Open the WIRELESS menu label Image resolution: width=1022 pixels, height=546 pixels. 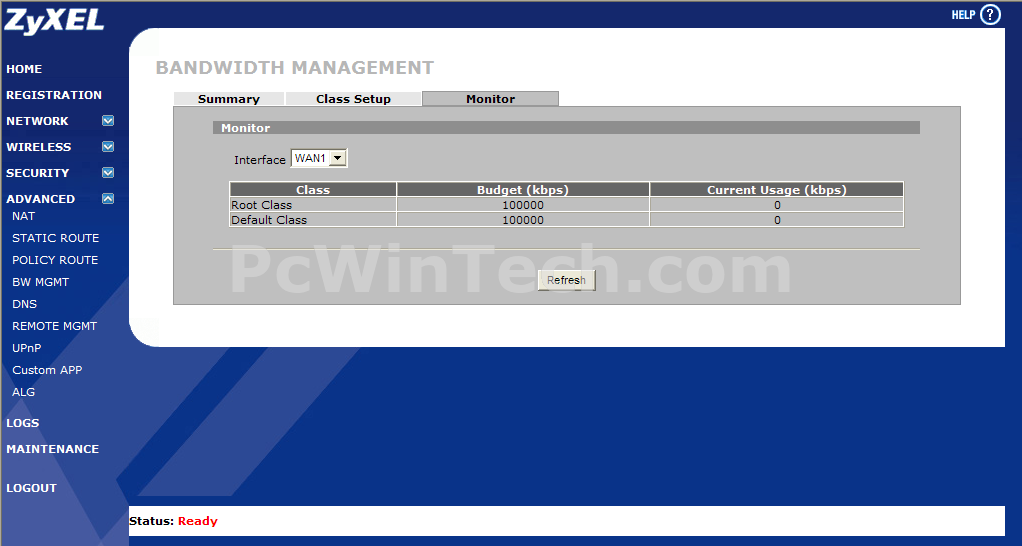pyautogui.click(x=38, y=147)
